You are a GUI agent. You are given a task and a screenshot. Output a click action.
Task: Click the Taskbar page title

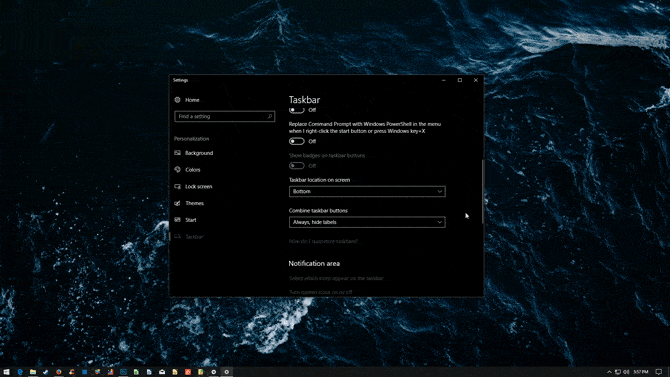click(304, 100)
